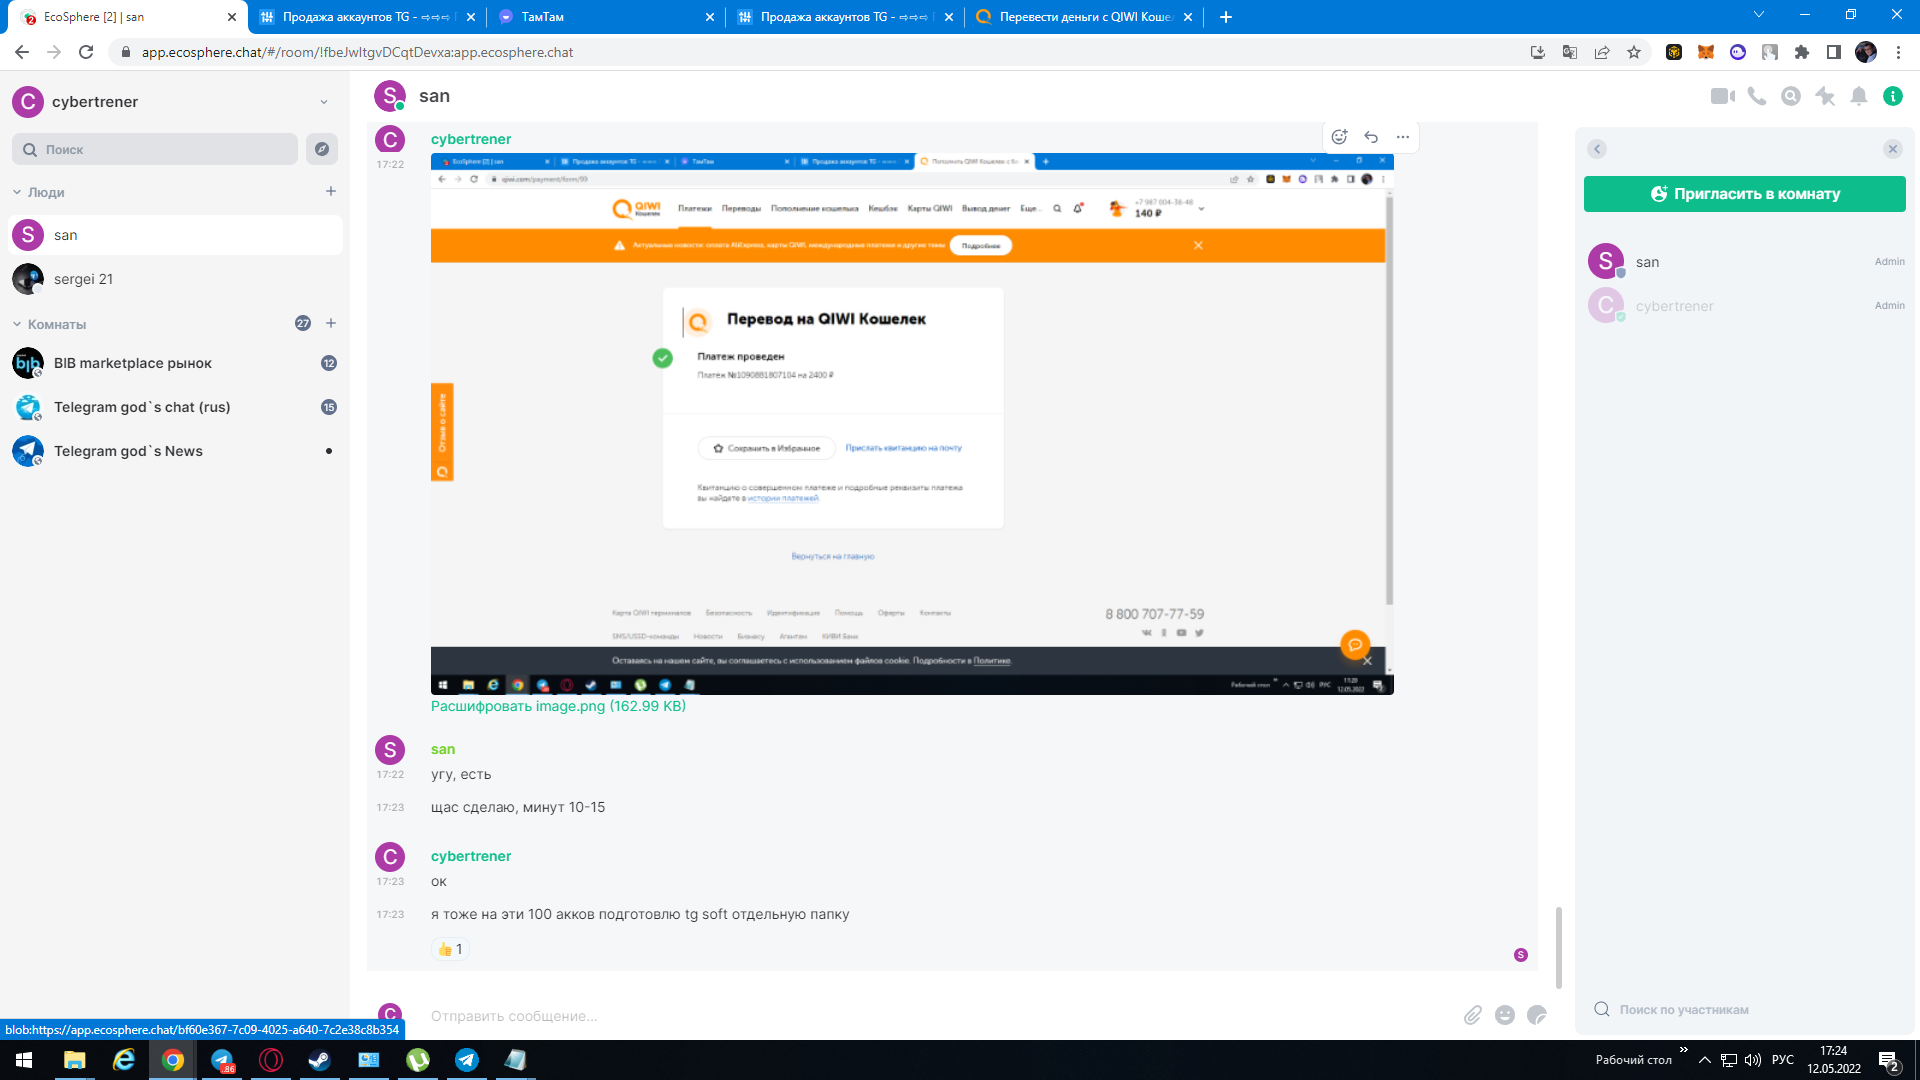Collapse the Комнаты section
The height and width of the screenshot is (1080, 1920).
coord(17,324)
